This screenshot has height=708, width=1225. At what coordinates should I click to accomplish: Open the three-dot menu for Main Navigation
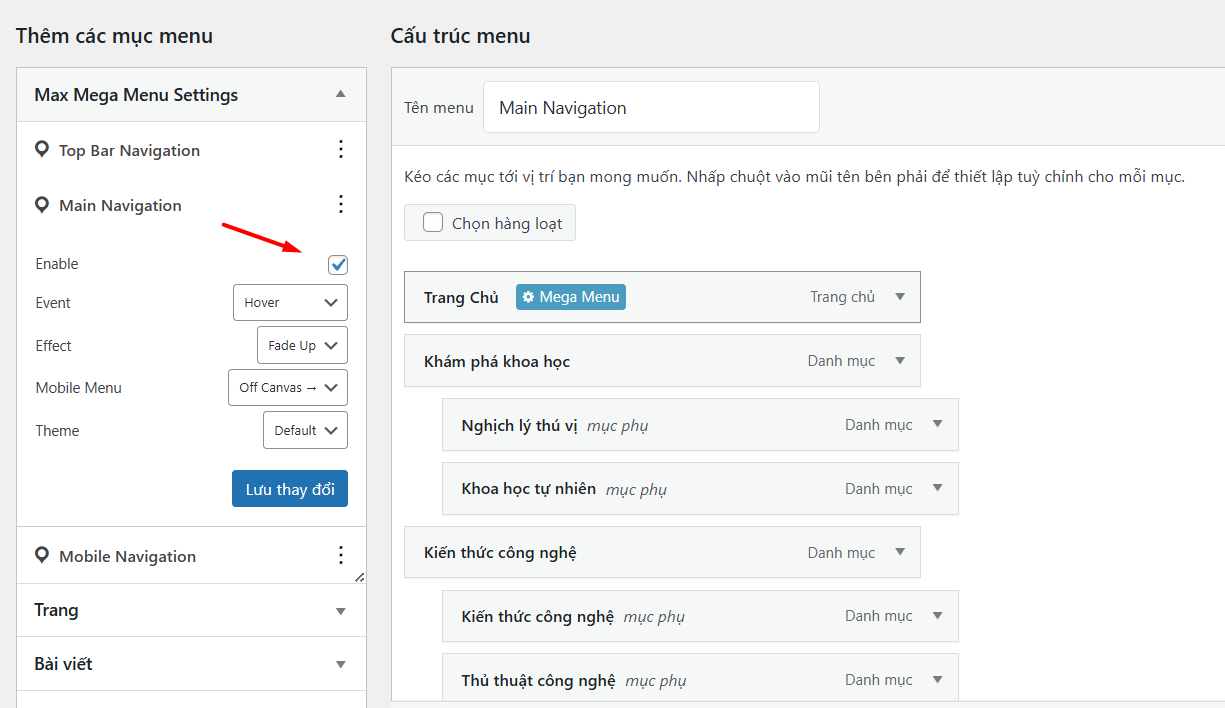[x=341, y=205]
